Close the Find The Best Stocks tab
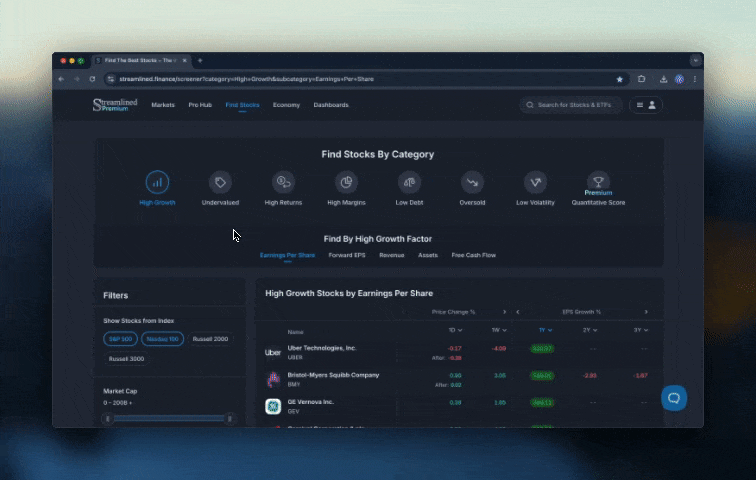Viewport: 756px width, 480px height. point(184,61)
